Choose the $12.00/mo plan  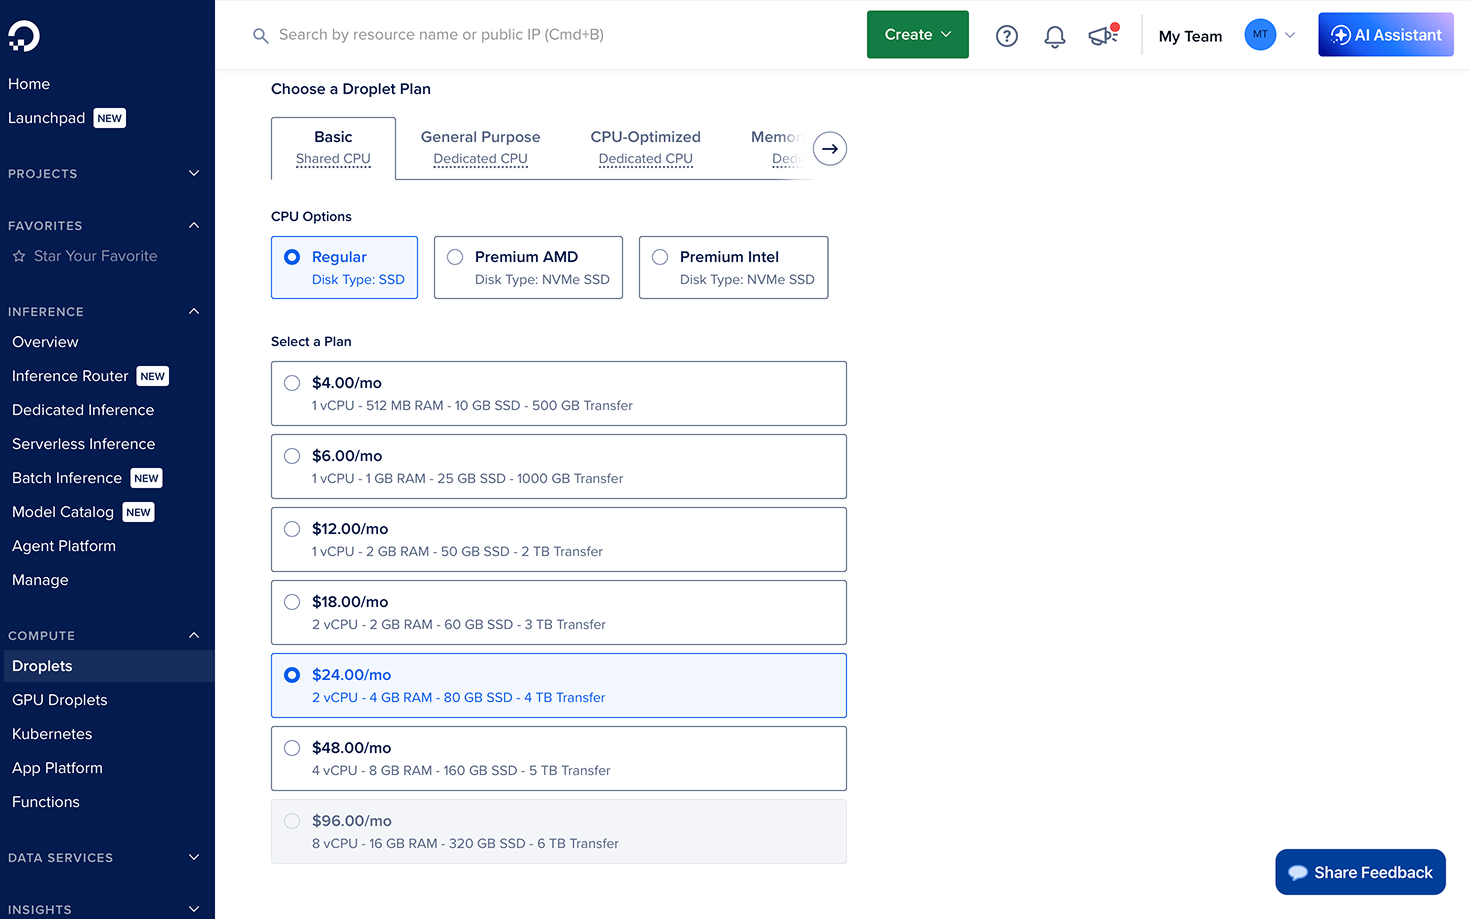558,539
